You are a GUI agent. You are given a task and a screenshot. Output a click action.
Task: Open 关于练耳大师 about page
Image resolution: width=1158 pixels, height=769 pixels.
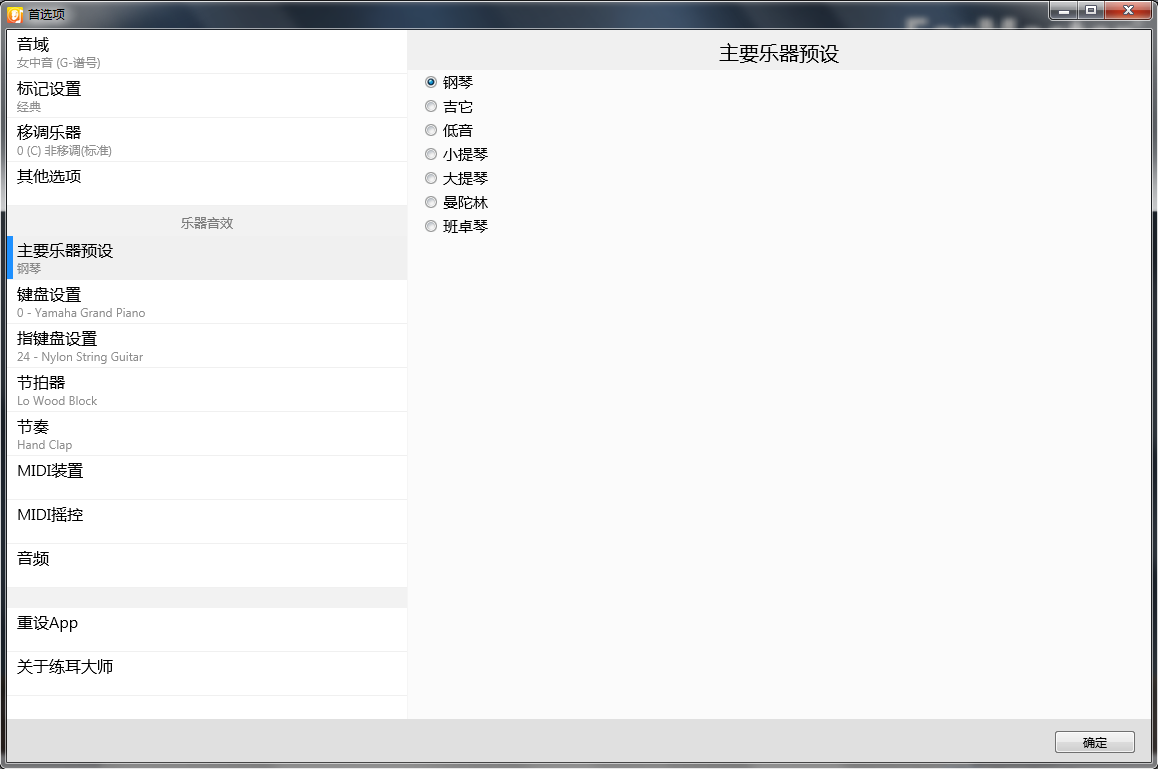(x=207, y=674)
